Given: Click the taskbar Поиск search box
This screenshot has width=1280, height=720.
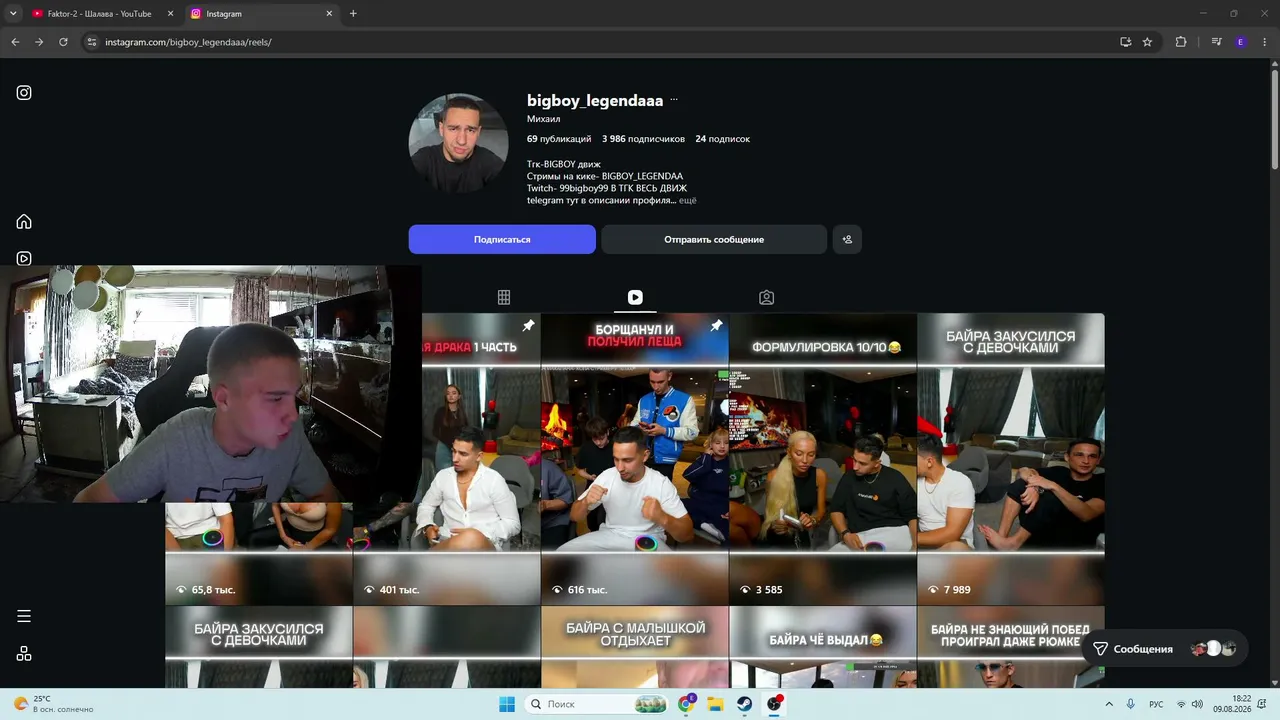Looking at the screenshot, I should click(x=597, y=704).
